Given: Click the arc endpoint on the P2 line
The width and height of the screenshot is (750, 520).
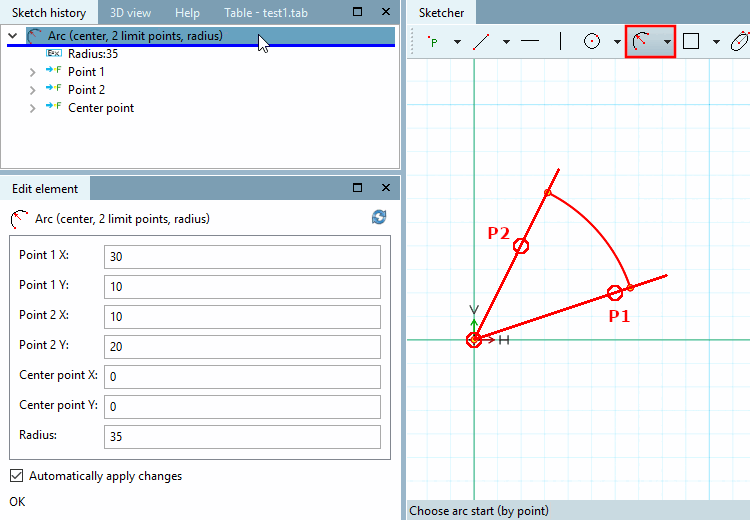Looking at the screenshot, I should click(548, 193).
